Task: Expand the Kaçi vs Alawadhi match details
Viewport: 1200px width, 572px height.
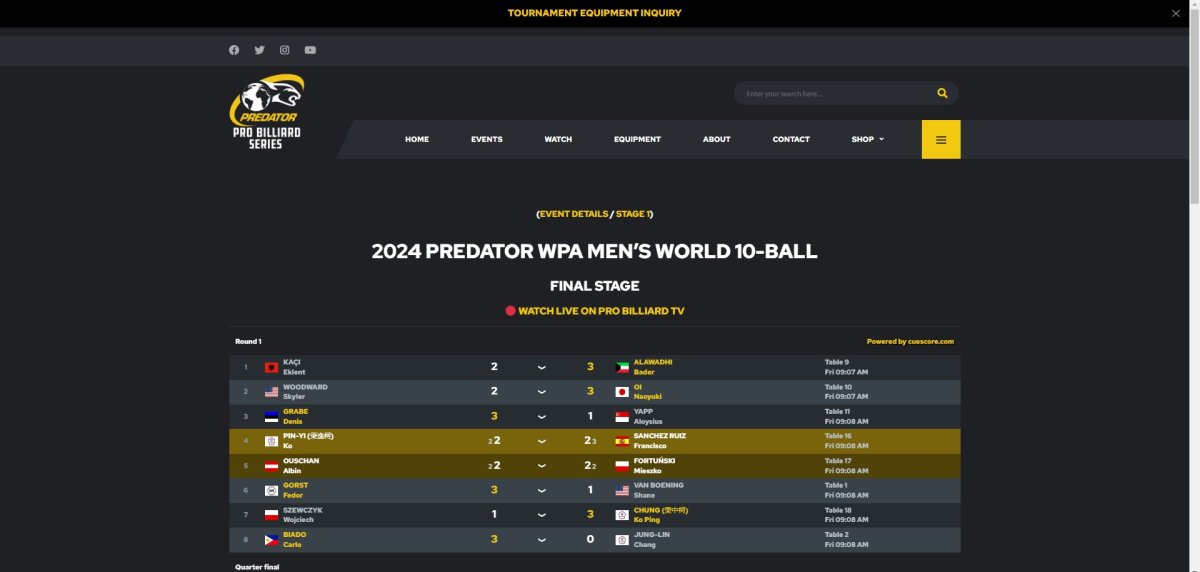Action: point(541,367)
